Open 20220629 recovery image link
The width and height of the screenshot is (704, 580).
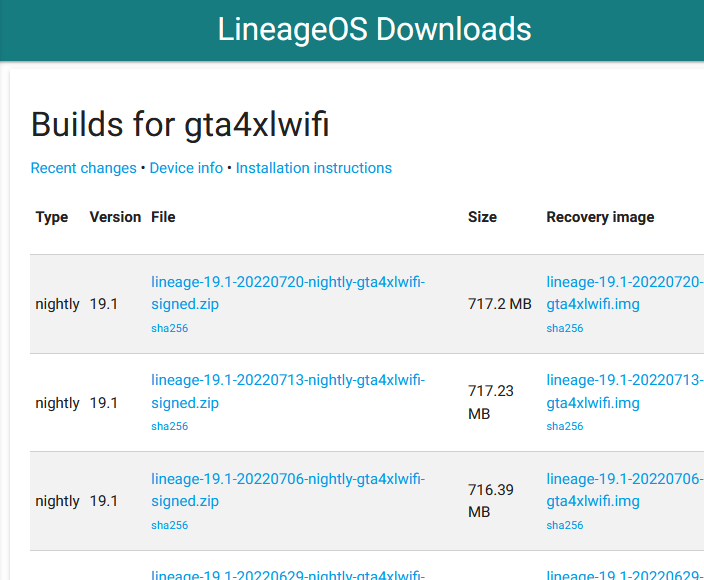[625, 575]
